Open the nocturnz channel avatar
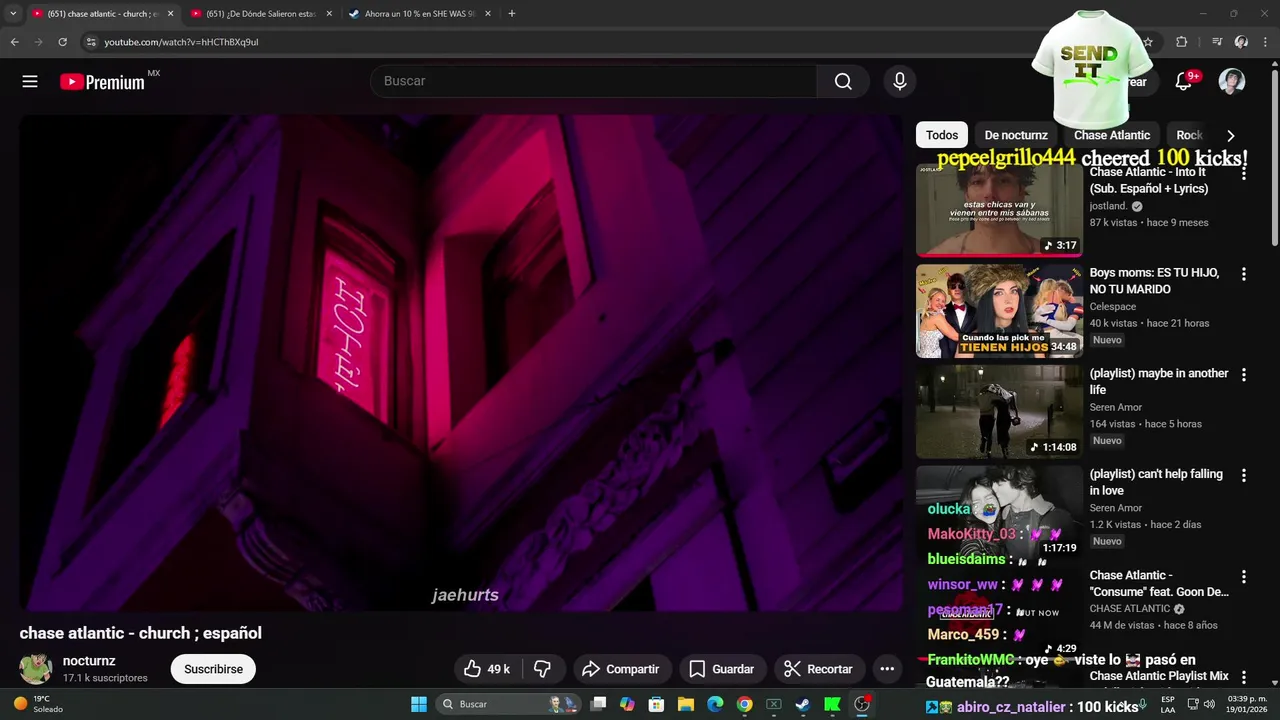Viewport: 1280px width, 720px height. click(36, 669)
